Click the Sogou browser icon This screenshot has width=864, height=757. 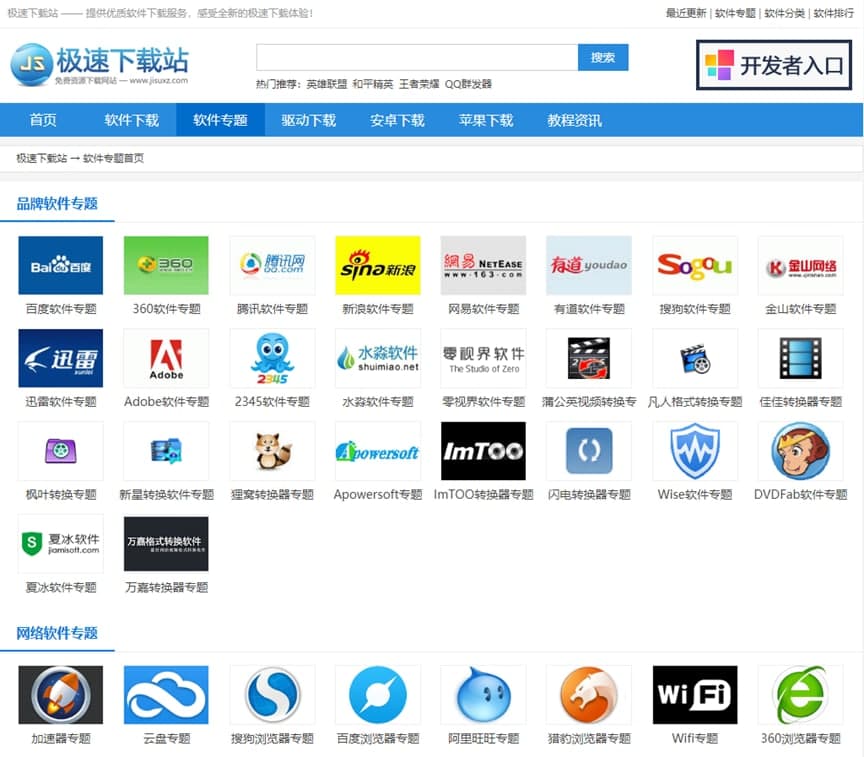(x=272, y=695)
